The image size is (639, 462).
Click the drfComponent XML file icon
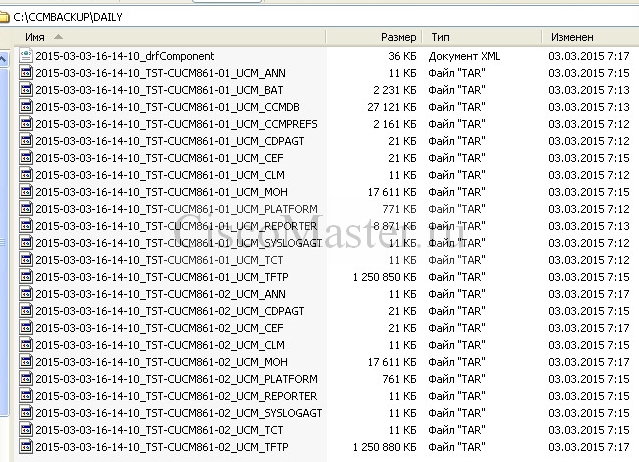tap(26, 56)
